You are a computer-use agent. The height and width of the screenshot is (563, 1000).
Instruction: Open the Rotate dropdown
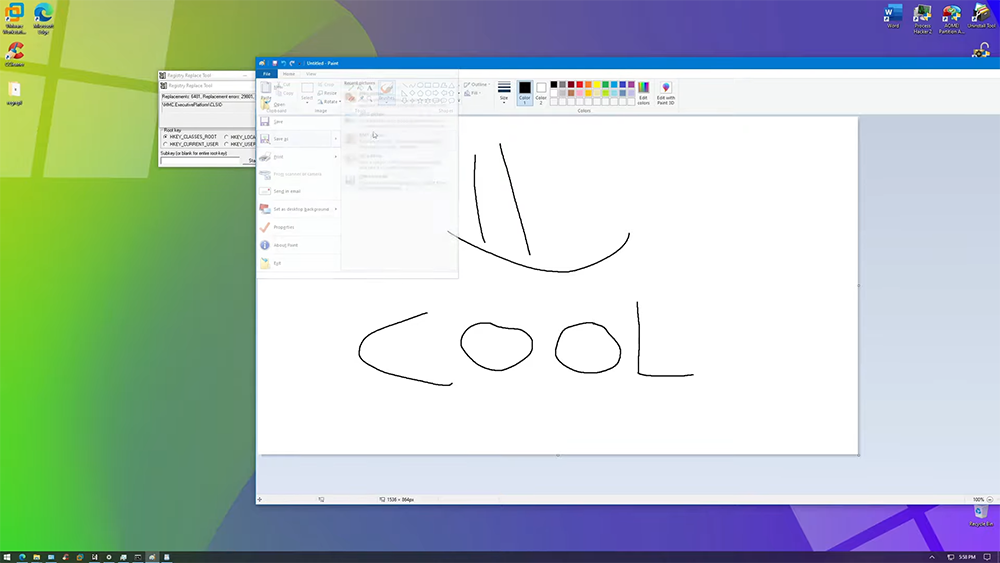pos(329,101)
